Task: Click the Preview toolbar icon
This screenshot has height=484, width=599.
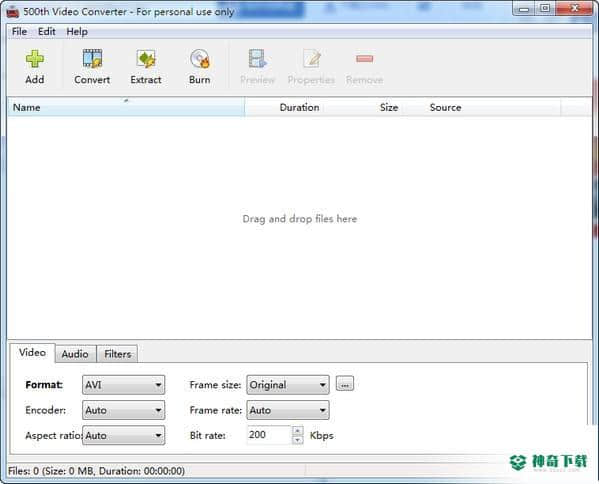Action: pos(257,59)
